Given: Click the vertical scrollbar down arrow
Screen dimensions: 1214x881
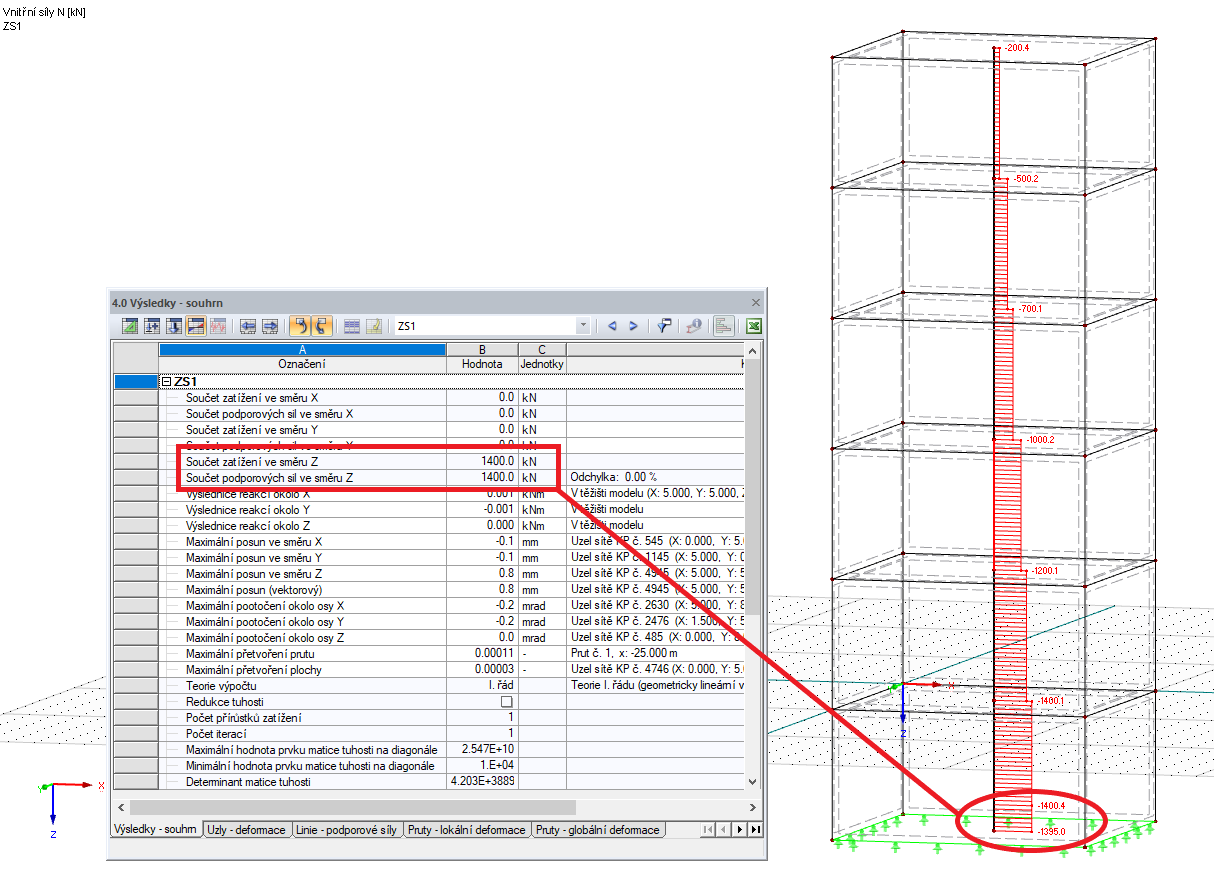Looking at the screenshot, I should pos(754,781).
